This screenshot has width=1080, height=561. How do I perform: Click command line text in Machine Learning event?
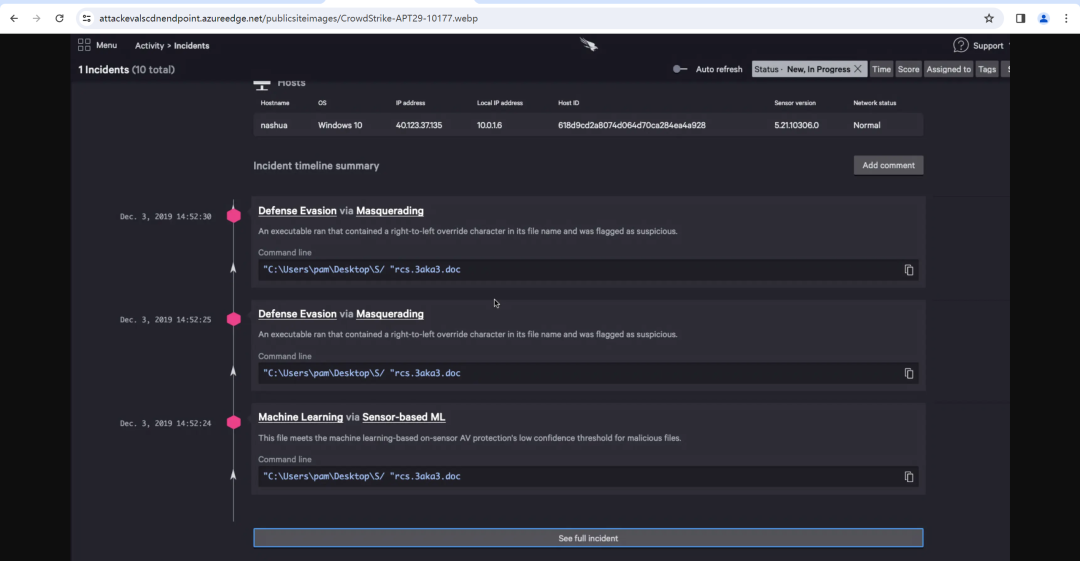coord(362,476)
